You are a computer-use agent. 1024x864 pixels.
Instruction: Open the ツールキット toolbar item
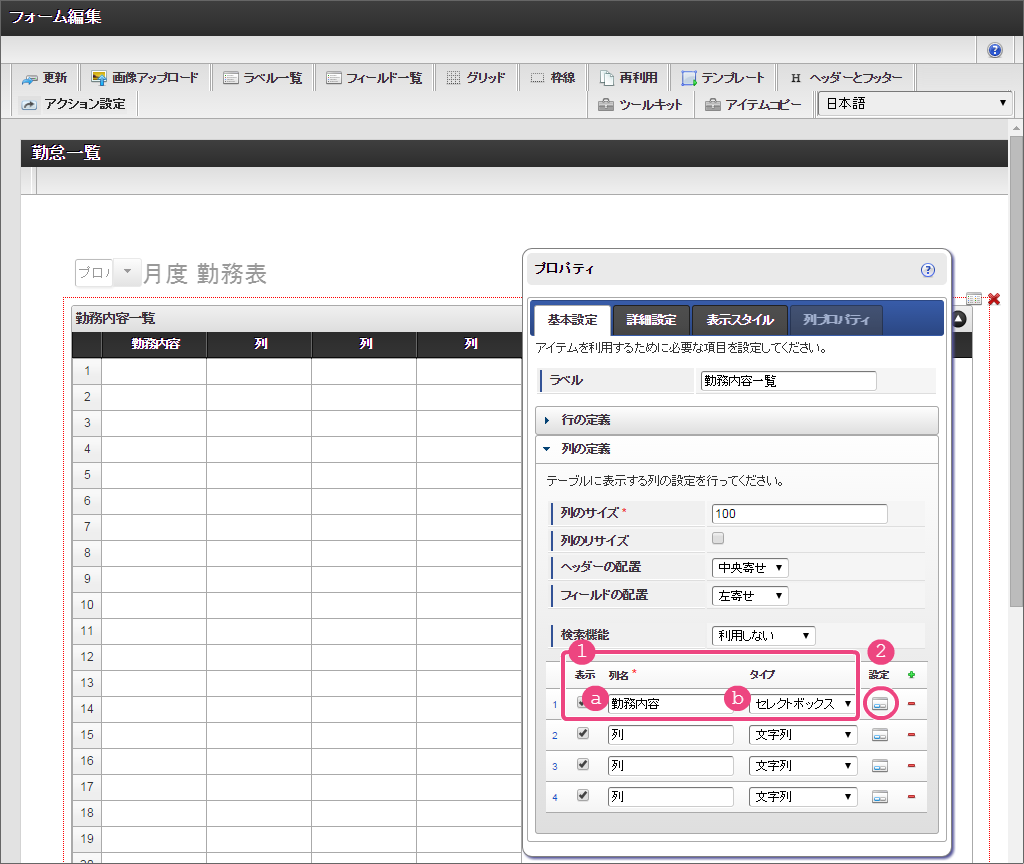(x=640, y=104)
